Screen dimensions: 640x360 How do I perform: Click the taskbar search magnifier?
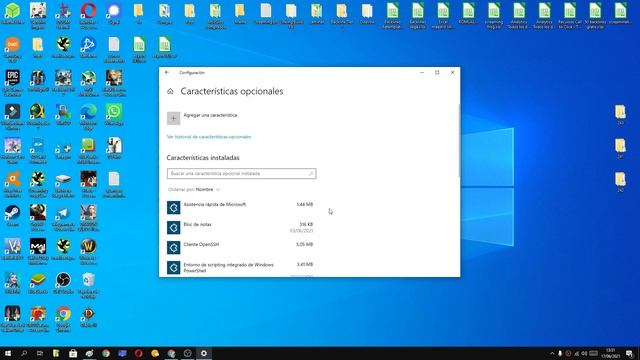[x=24, y=353]
